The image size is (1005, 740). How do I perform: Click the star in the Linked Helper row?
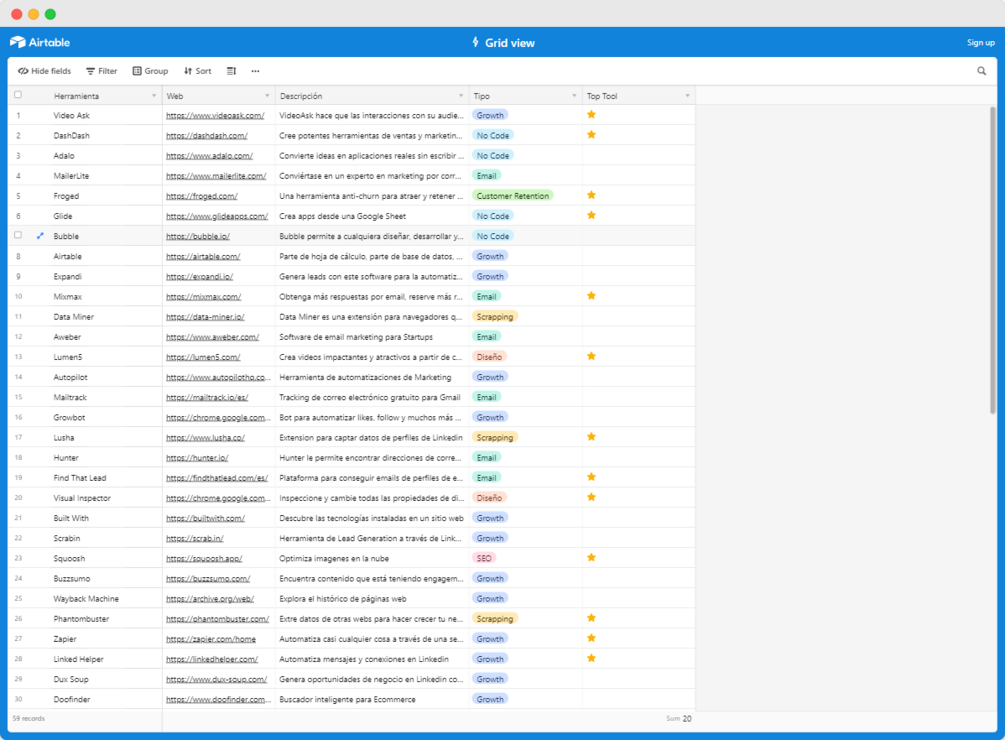591,659
